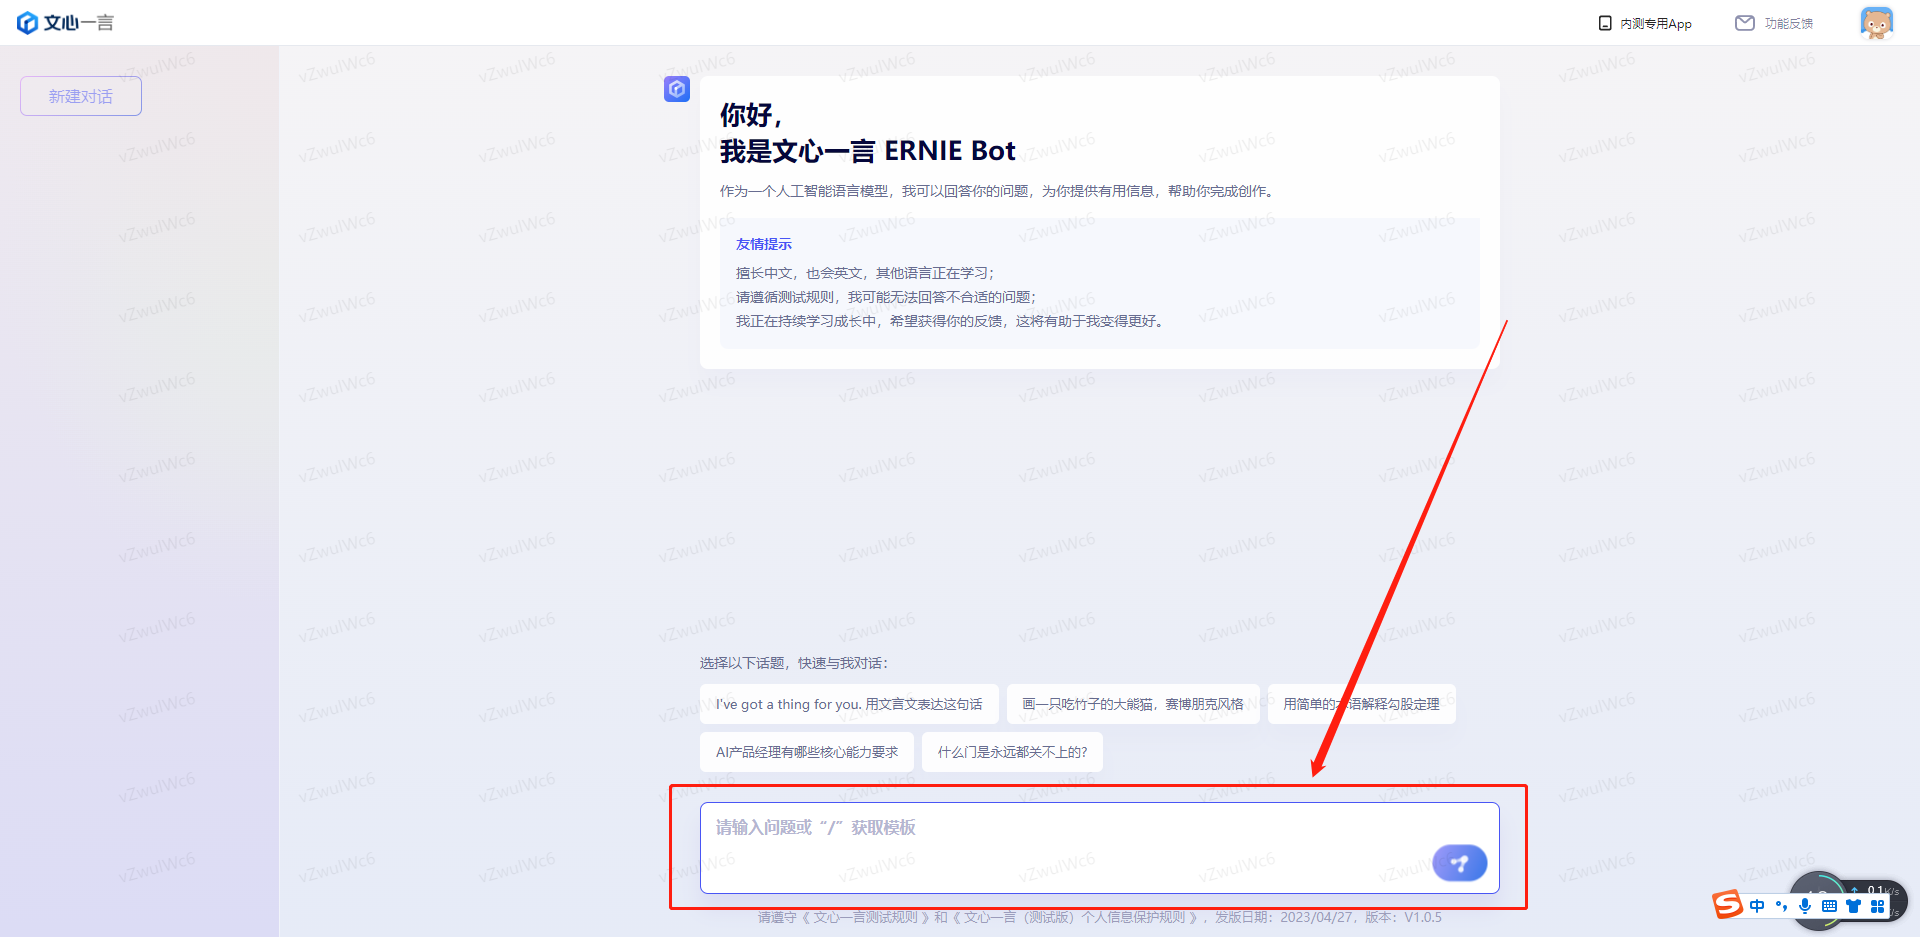
Task: Toggle the Sogou punctuation mode icon
Action: tap(1781, 906)
